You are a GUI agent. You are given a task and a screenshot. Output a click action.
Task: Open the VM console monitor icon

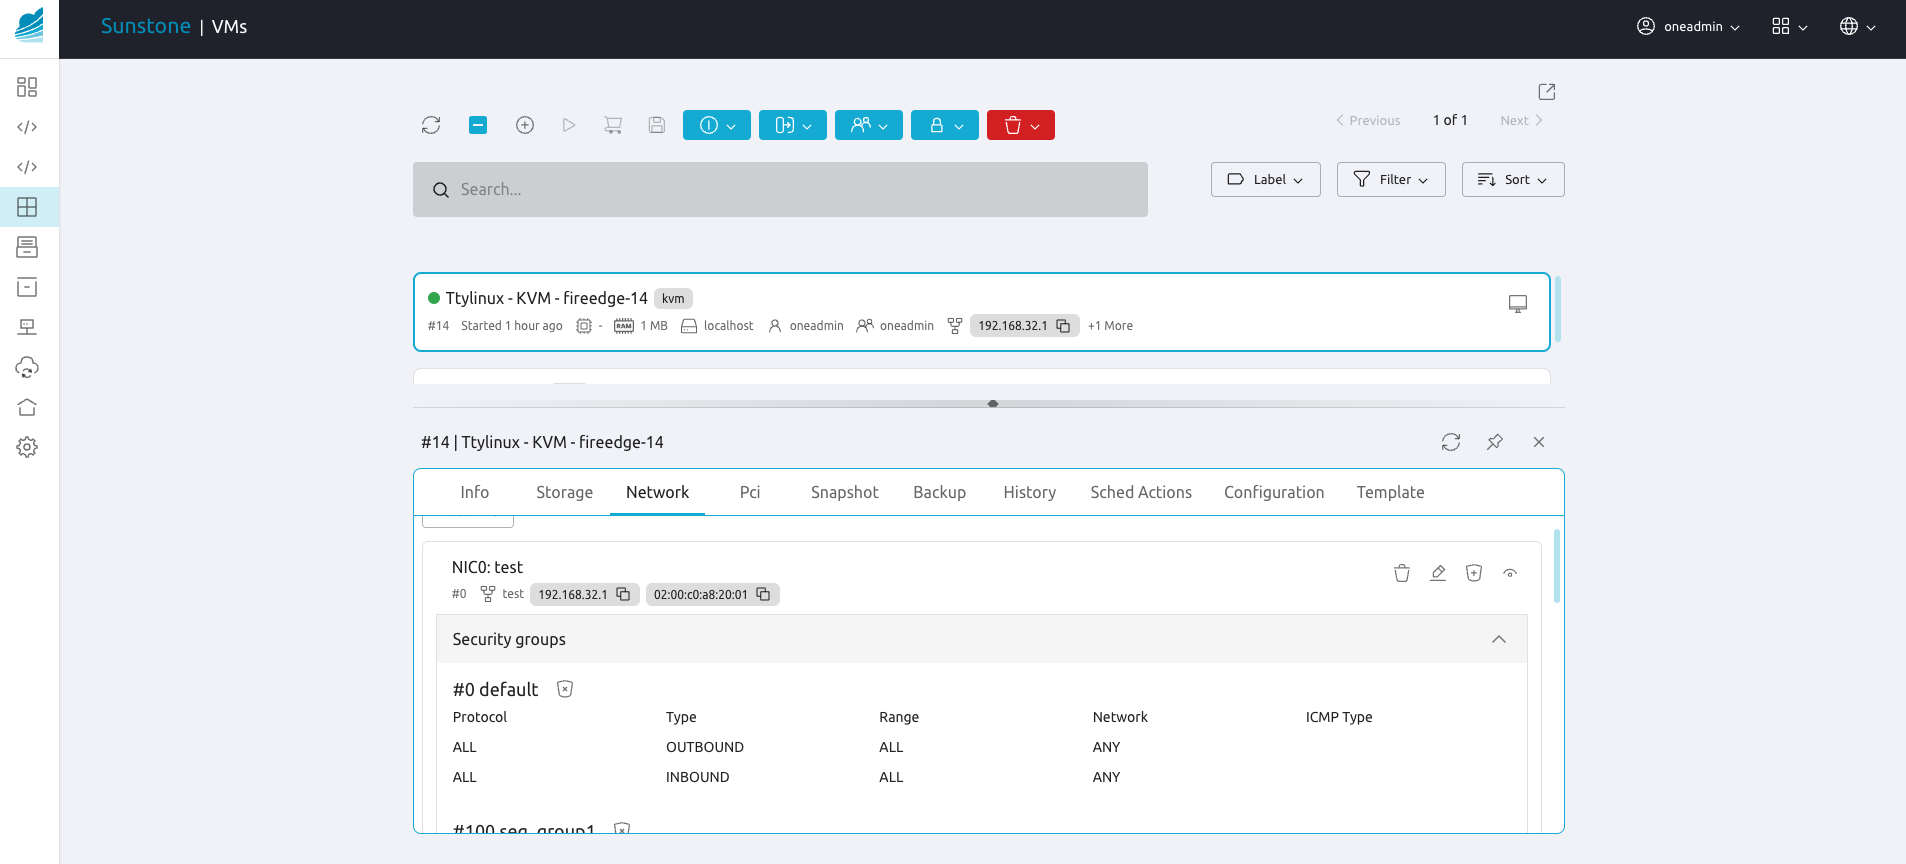coord(1518,304)
